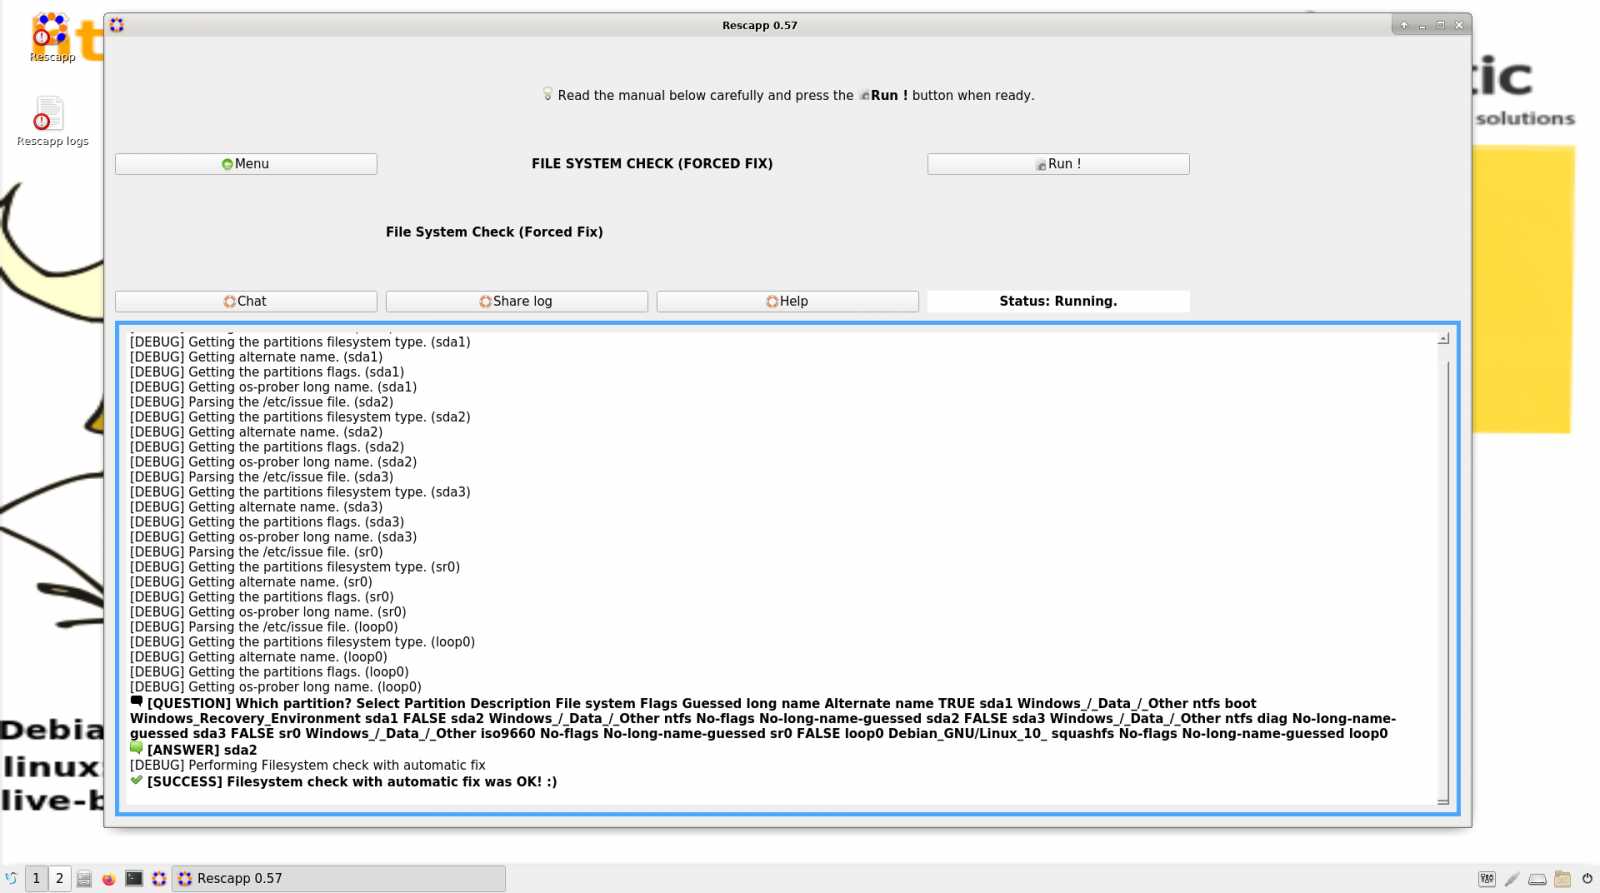Switch to virtual desktop 1
This screenshot has width=1600, height=893.
coord(36,878)
